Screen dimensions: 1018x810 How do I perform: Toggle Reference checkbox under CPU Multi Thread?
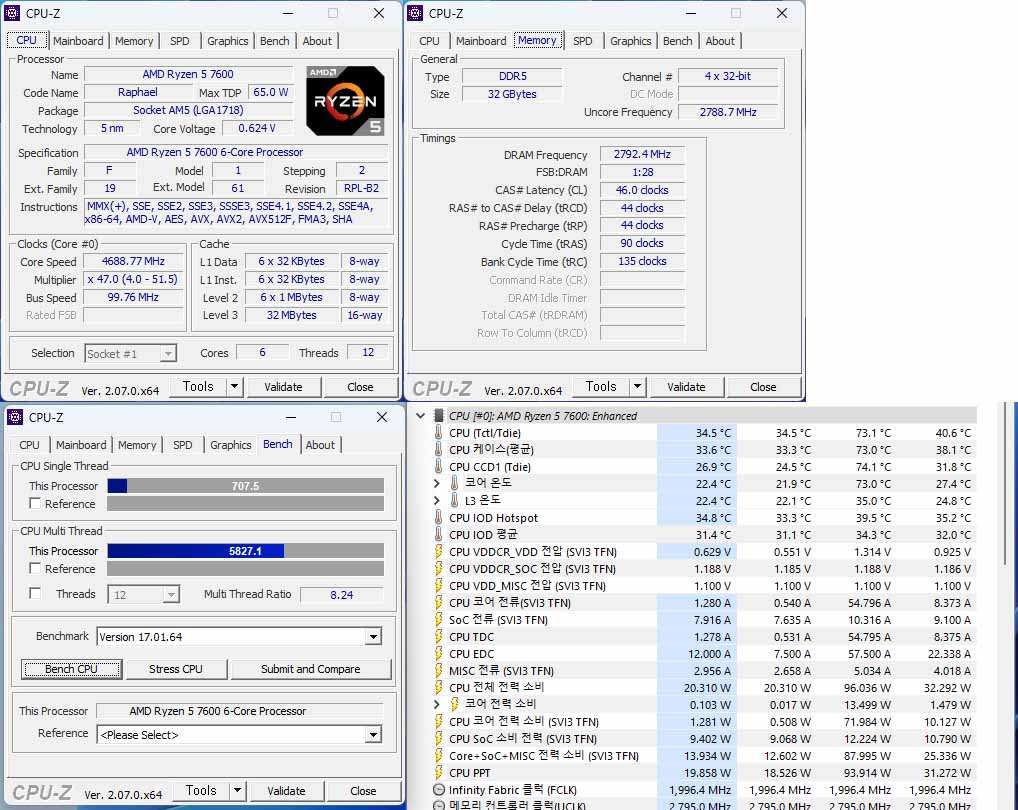click(x=35, y=568)
